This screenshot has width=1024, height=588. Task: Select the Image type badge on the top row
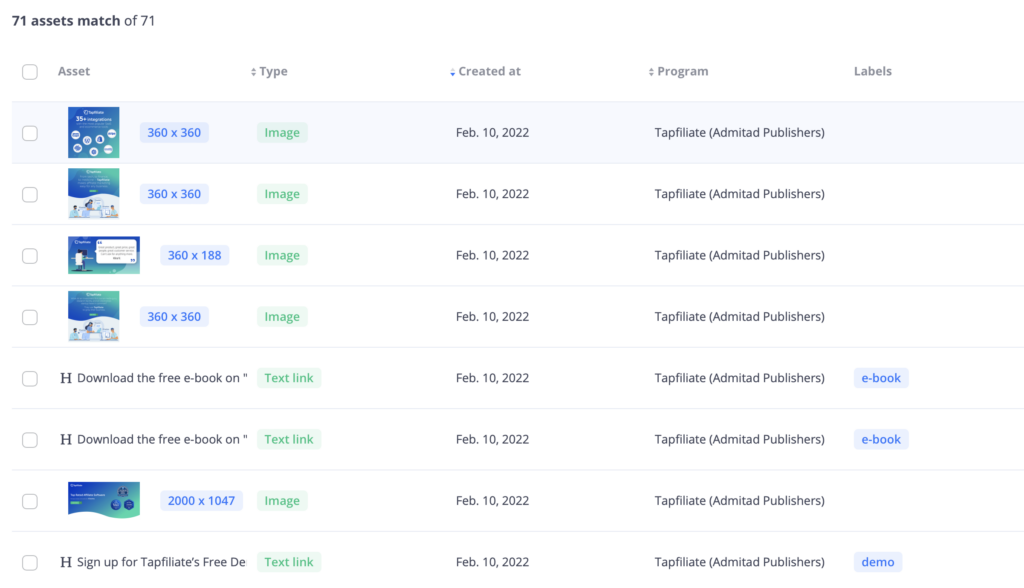pos(281,132)
